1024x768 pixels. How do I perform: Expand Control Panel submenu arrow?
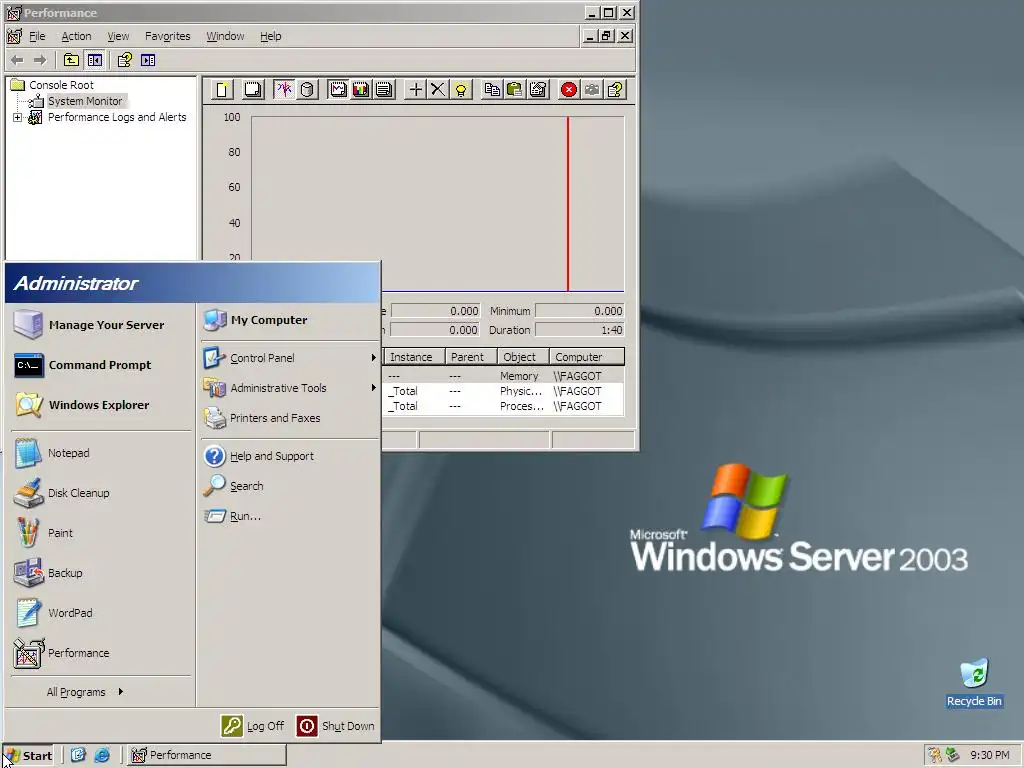374,358
